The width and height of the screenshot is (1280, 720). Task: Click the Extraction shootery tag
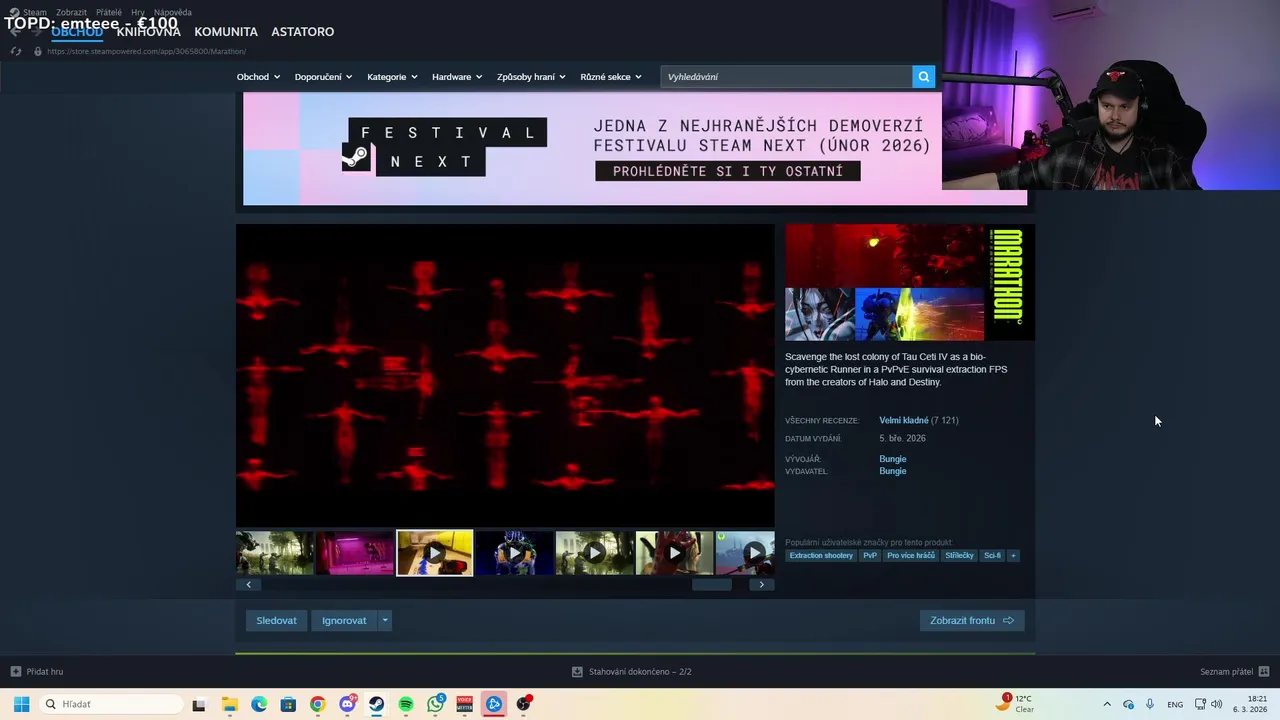821,555
